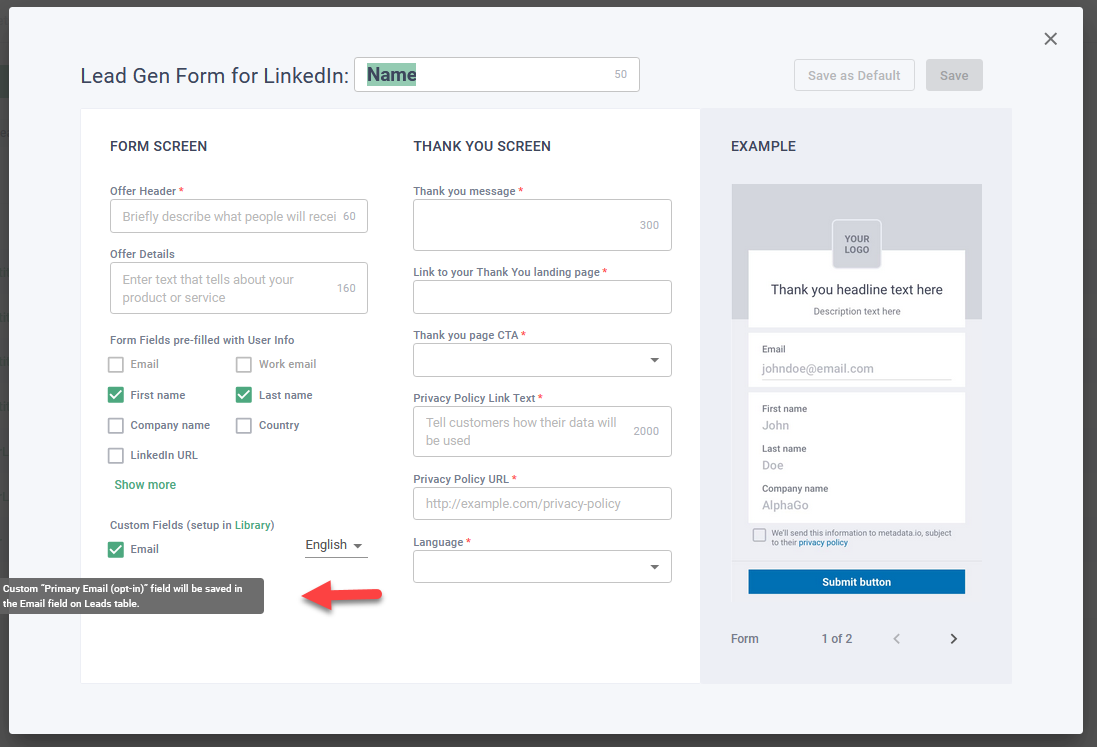1097x747 pixels.
Task: Open the English custom field language selector
Action: pyautogui.click(x=335, y=545)
